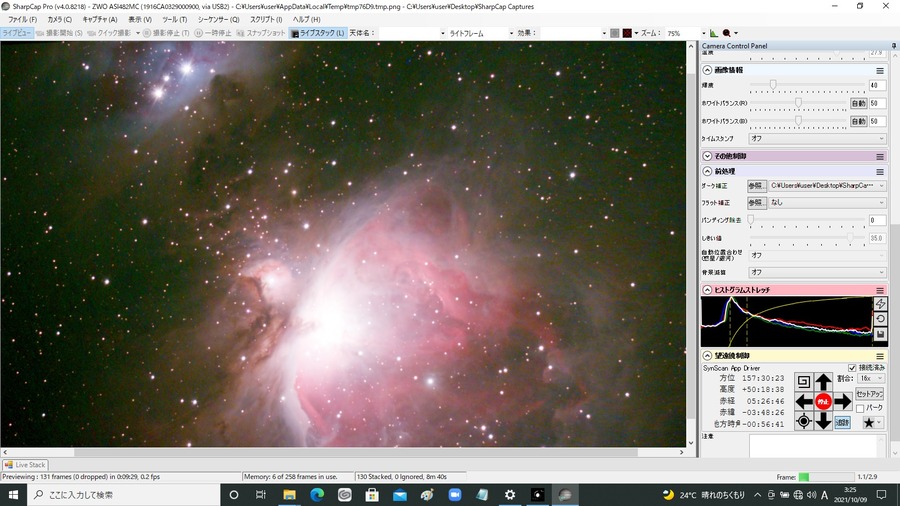Open the タイムスタンプ dropdown

pyautogui.click(x=817, y=138)
